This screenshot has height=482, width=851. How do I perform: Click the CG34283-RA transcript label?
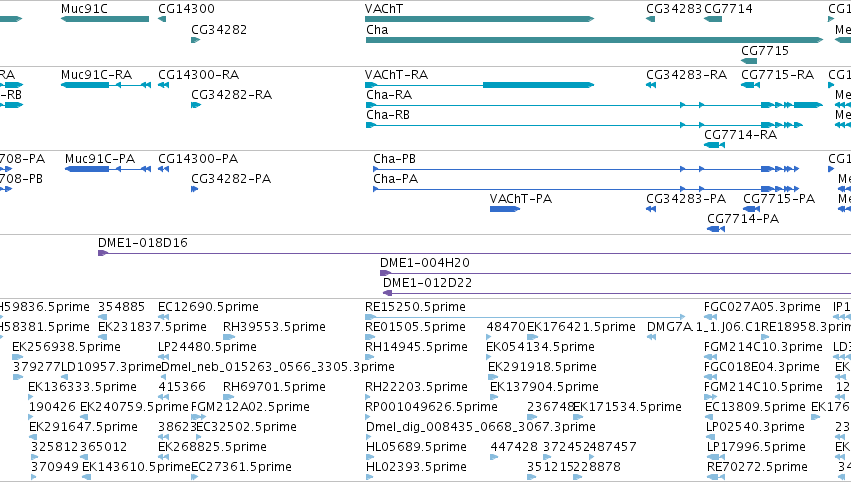[686, 74]
